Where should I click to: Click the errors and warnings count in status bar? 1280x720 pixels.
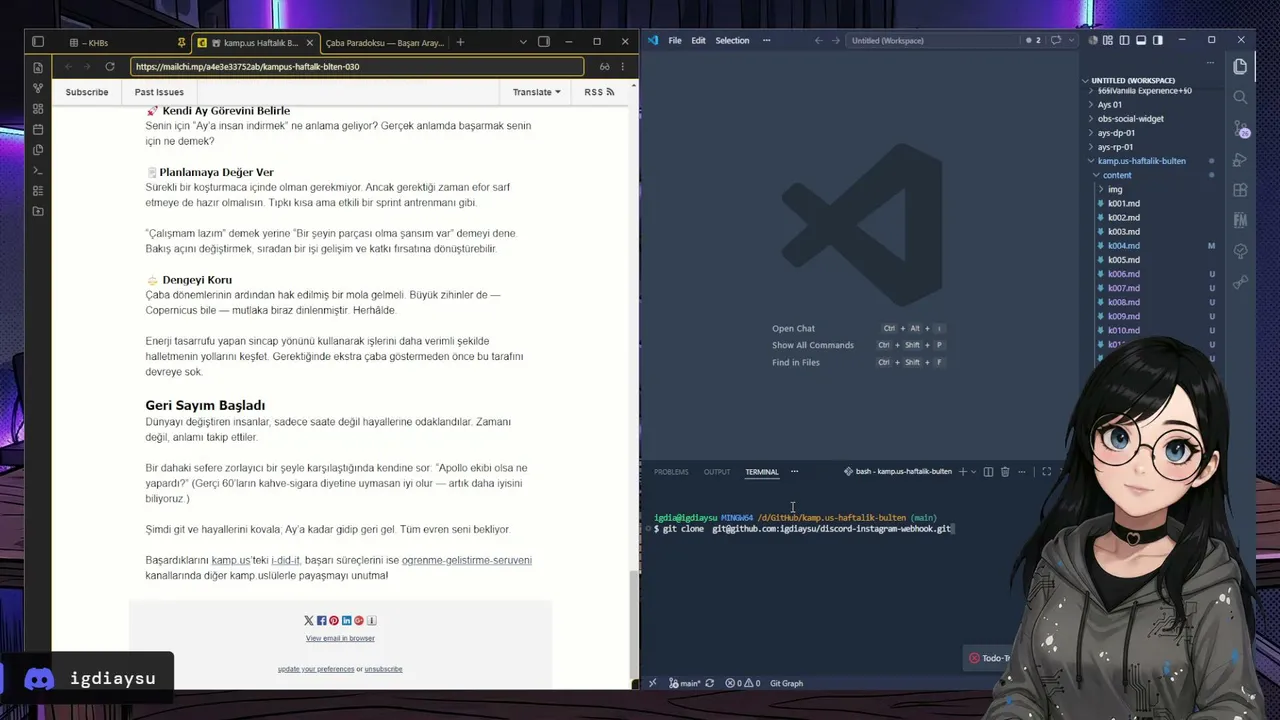click(743, 683)
